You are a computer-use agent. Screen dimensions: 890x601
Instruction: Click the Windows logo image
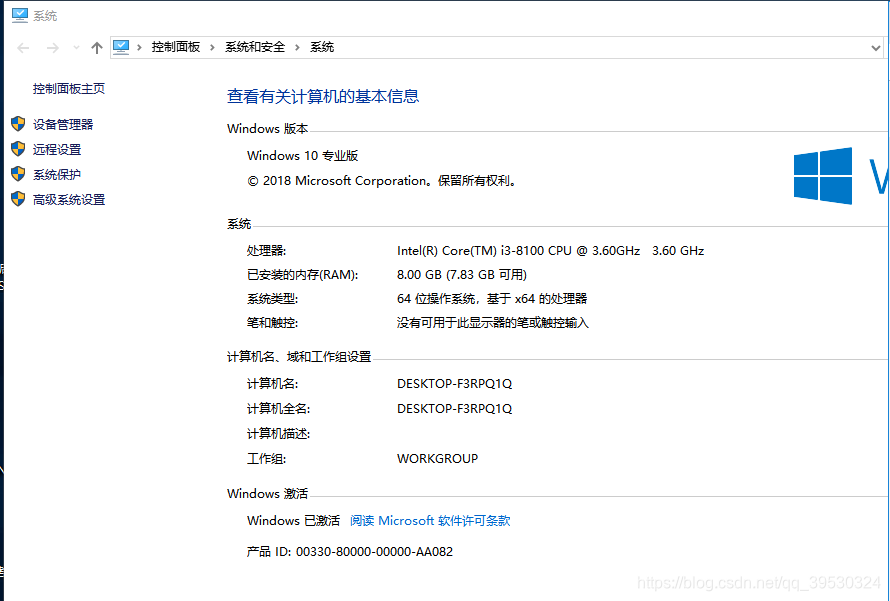[823, 176]
